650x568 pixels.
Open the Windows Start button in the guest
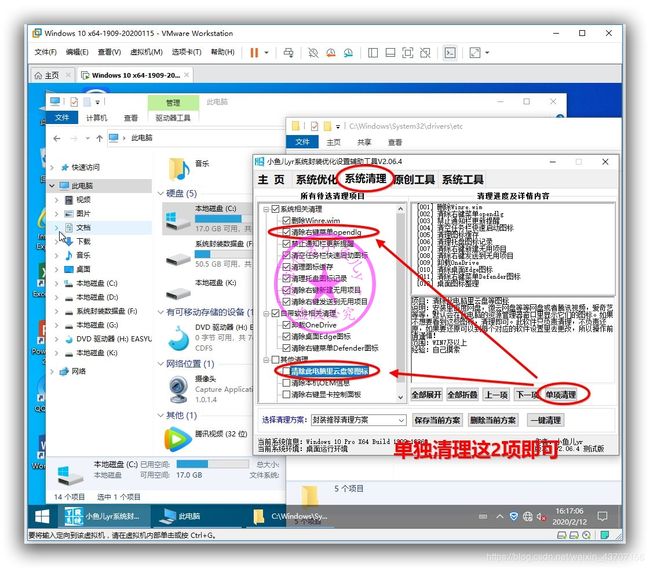point(42,517)
